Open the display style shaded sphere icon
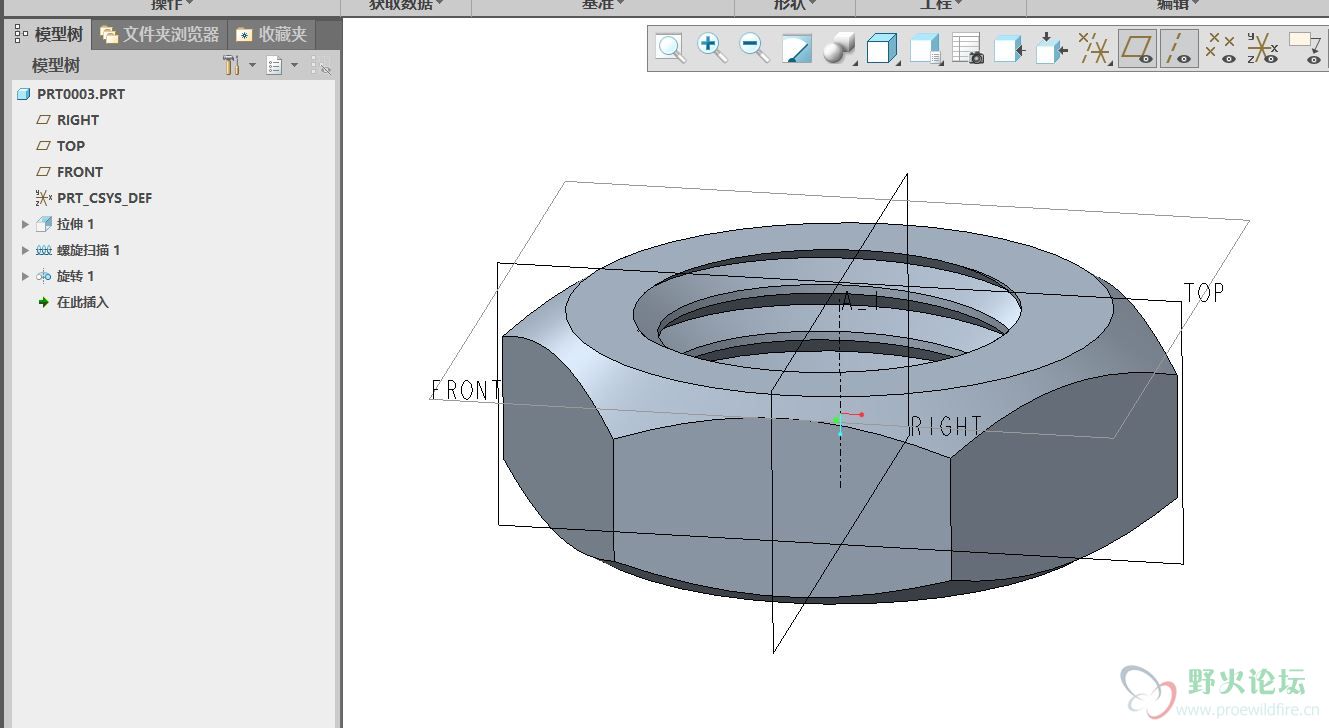 [x=839, y=48]
